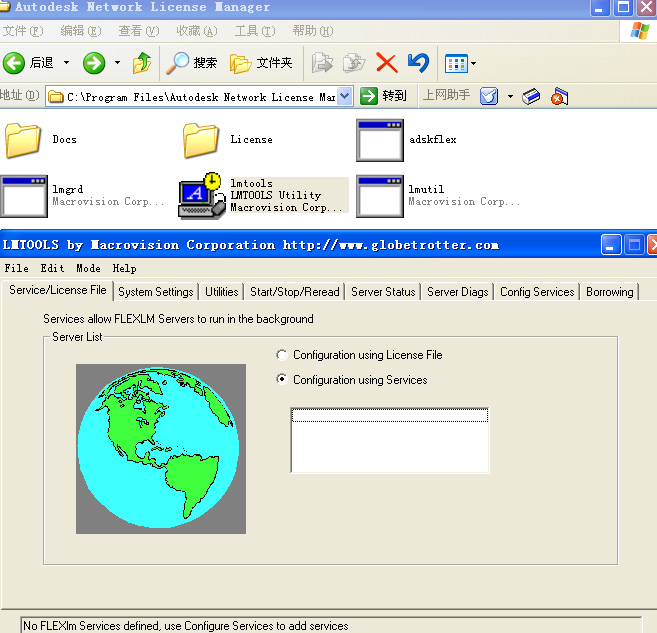657x633 pixels.
Task: Click the path text in address field
Action: point(201,97)
